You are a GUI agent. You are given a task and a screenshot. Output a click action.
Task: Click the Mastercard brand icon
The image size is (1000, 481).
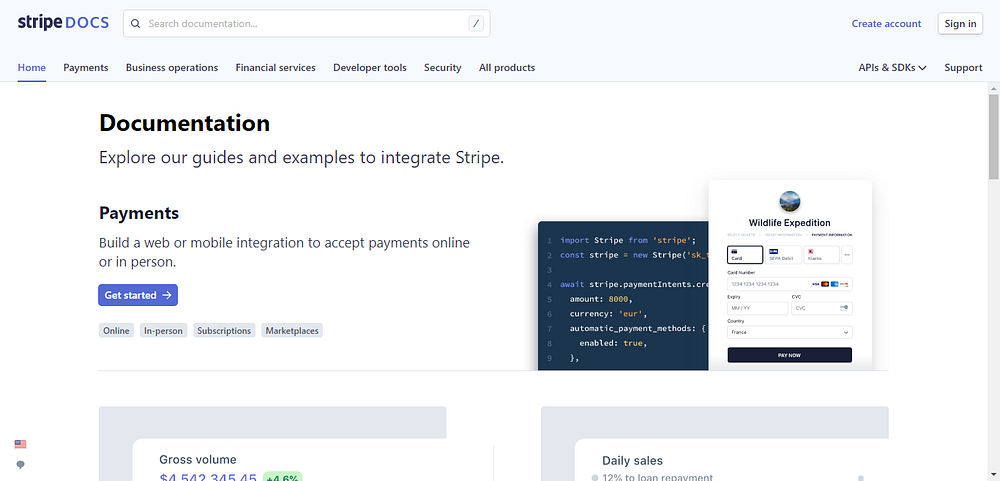(x=825, y=284)
